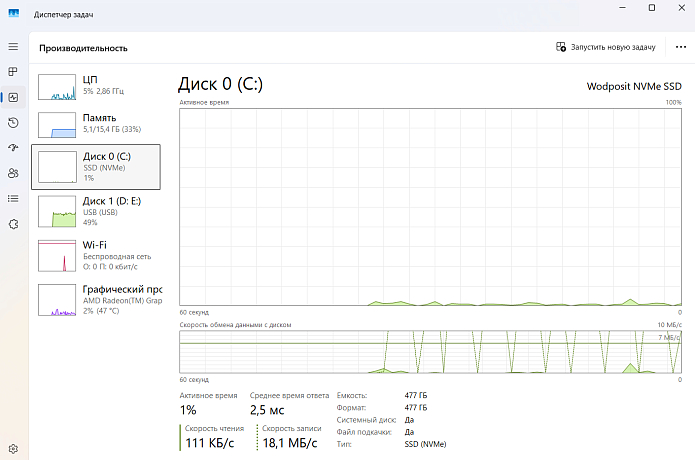Open the Графический процессор item
Screen dimensions: 695x460
[x=97, y=298]
